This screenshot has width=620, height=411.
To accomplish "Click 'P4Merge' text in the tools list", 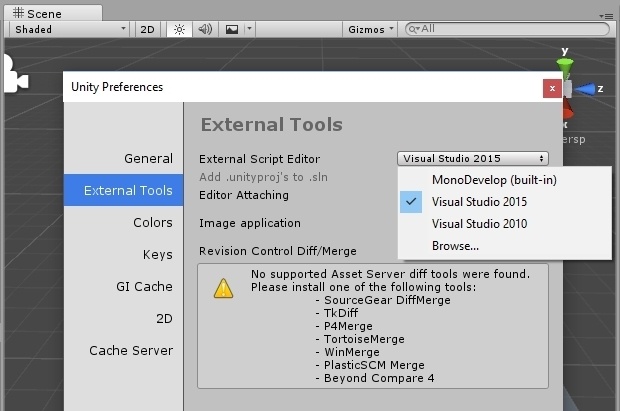I will 348,326.
